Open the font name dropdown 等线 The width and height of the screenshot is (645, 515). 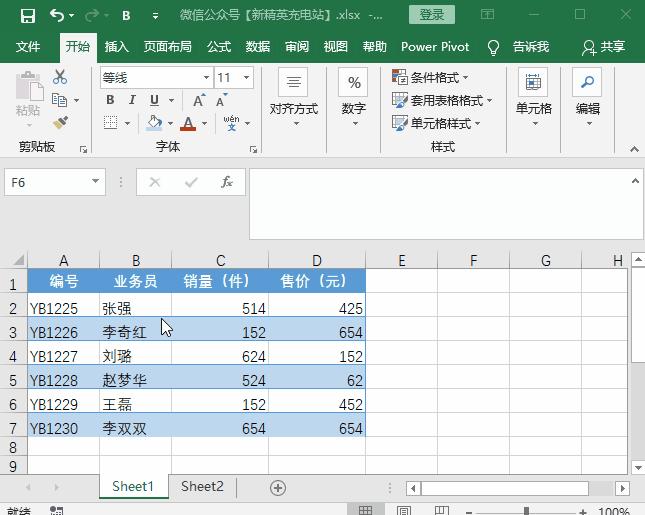(206, 78)
